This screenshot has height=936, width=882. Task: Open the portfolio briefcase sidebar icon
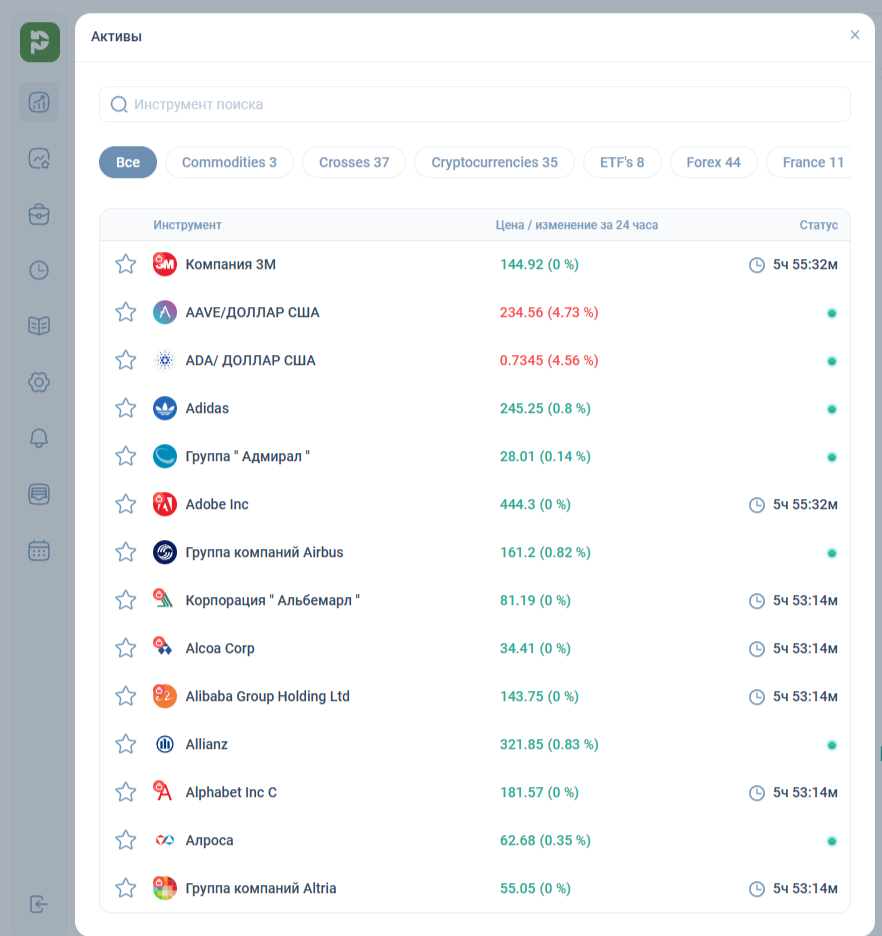39,214
